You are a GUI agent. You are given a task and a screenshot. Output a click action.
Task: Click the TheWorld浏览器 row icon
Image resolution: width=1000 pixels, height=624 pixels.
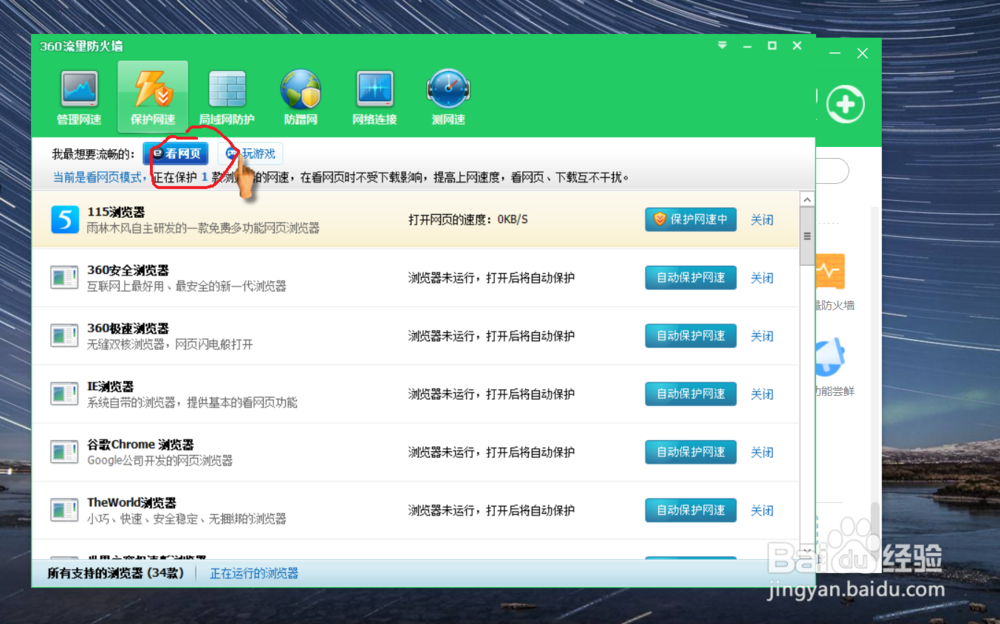click(64, 510)
